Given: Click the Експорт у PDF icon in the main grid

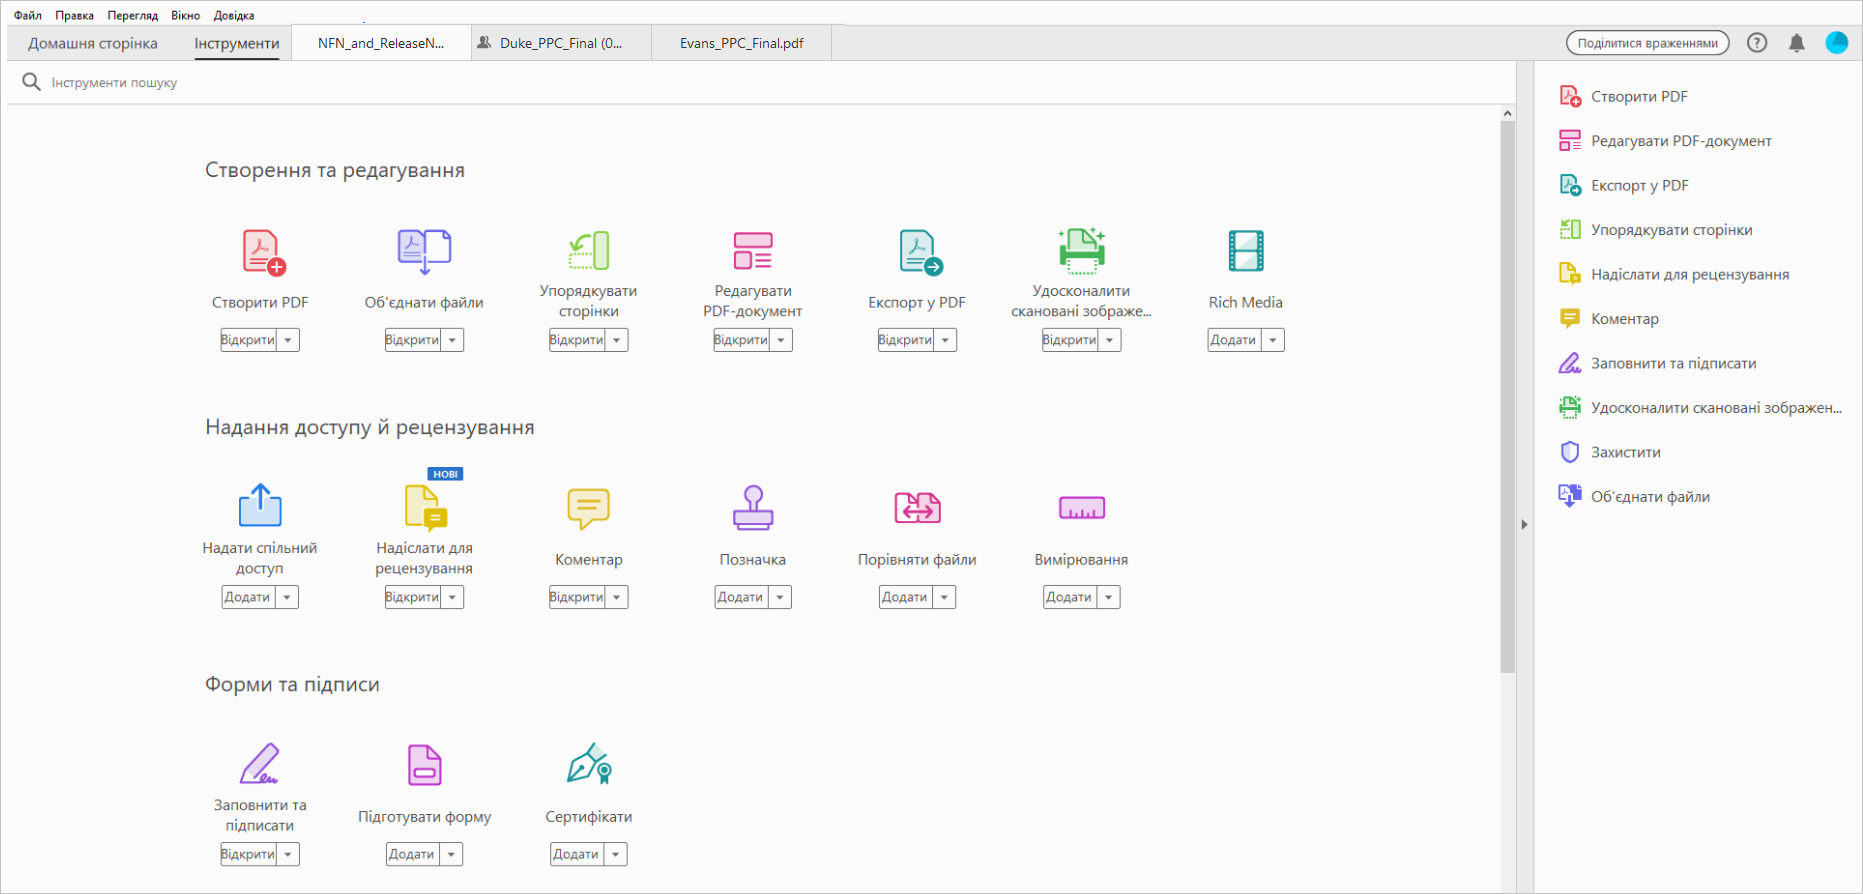Looking at the screenshot, I should point(920,252).
